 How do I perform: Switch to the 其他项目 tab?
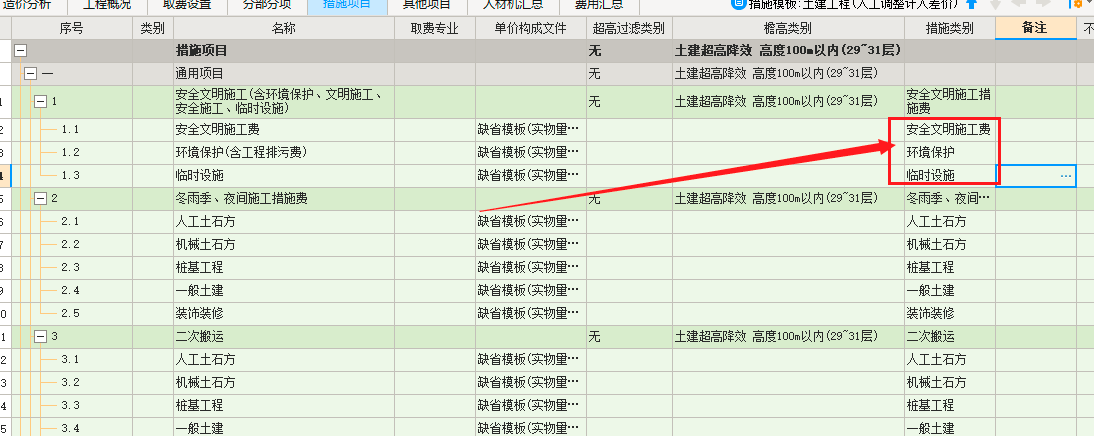(427, 6)
